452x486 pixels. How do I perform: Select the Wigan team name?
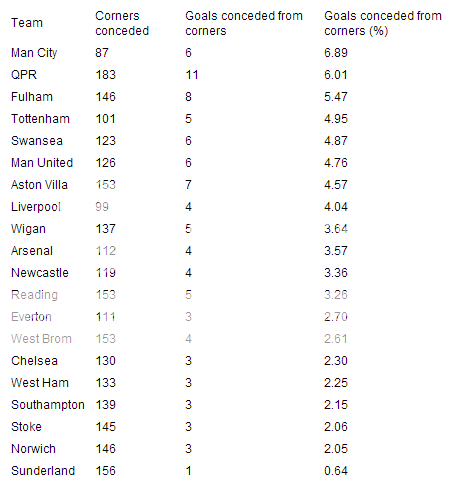pyautogui.click(x=28, y=229)
